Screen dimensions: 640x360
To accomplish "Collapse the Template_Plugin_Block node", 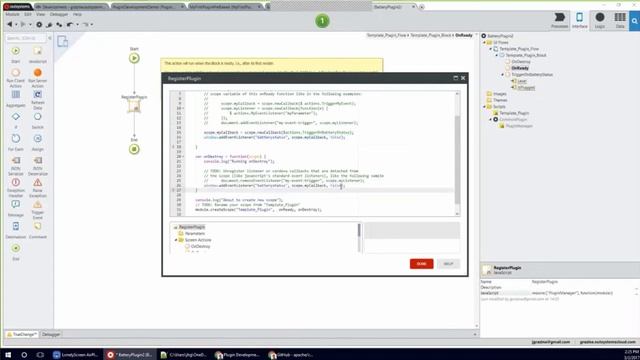I will click(x=497, y=55).
